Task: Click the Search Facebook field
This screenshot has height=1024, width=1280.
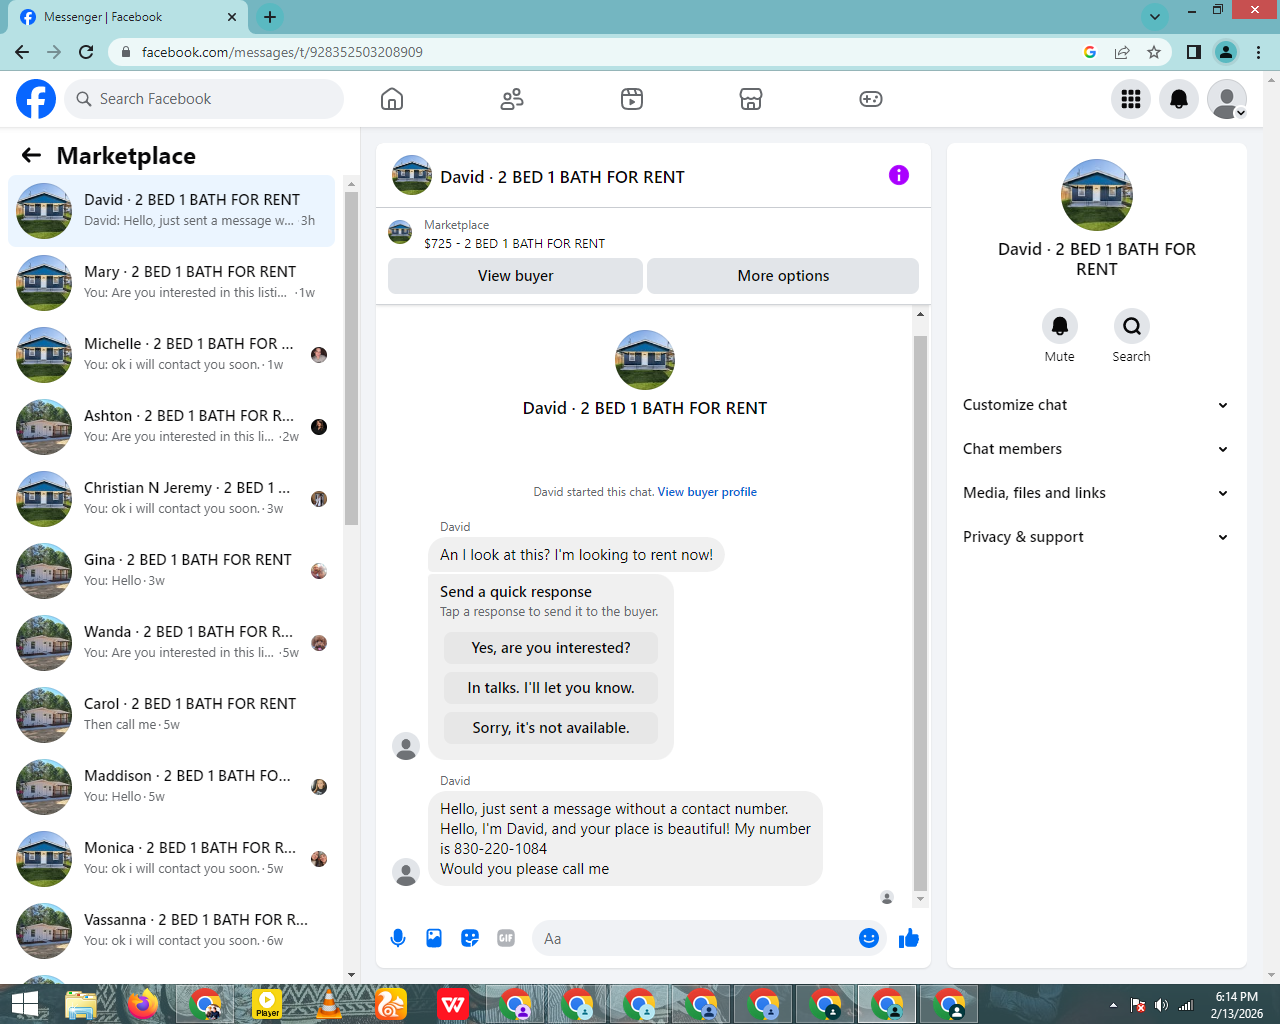Action: click(x=205, y=99)
